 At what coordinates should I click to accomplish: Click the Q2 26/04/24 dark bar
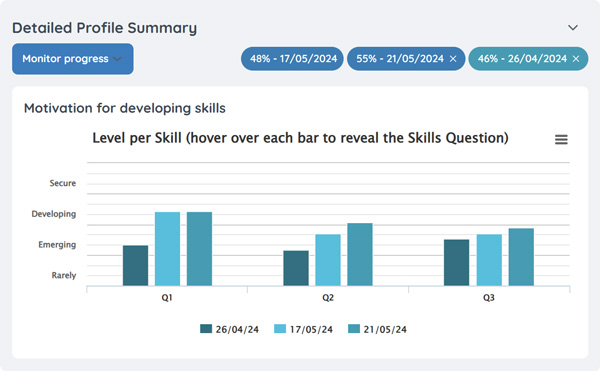[296, 268]
